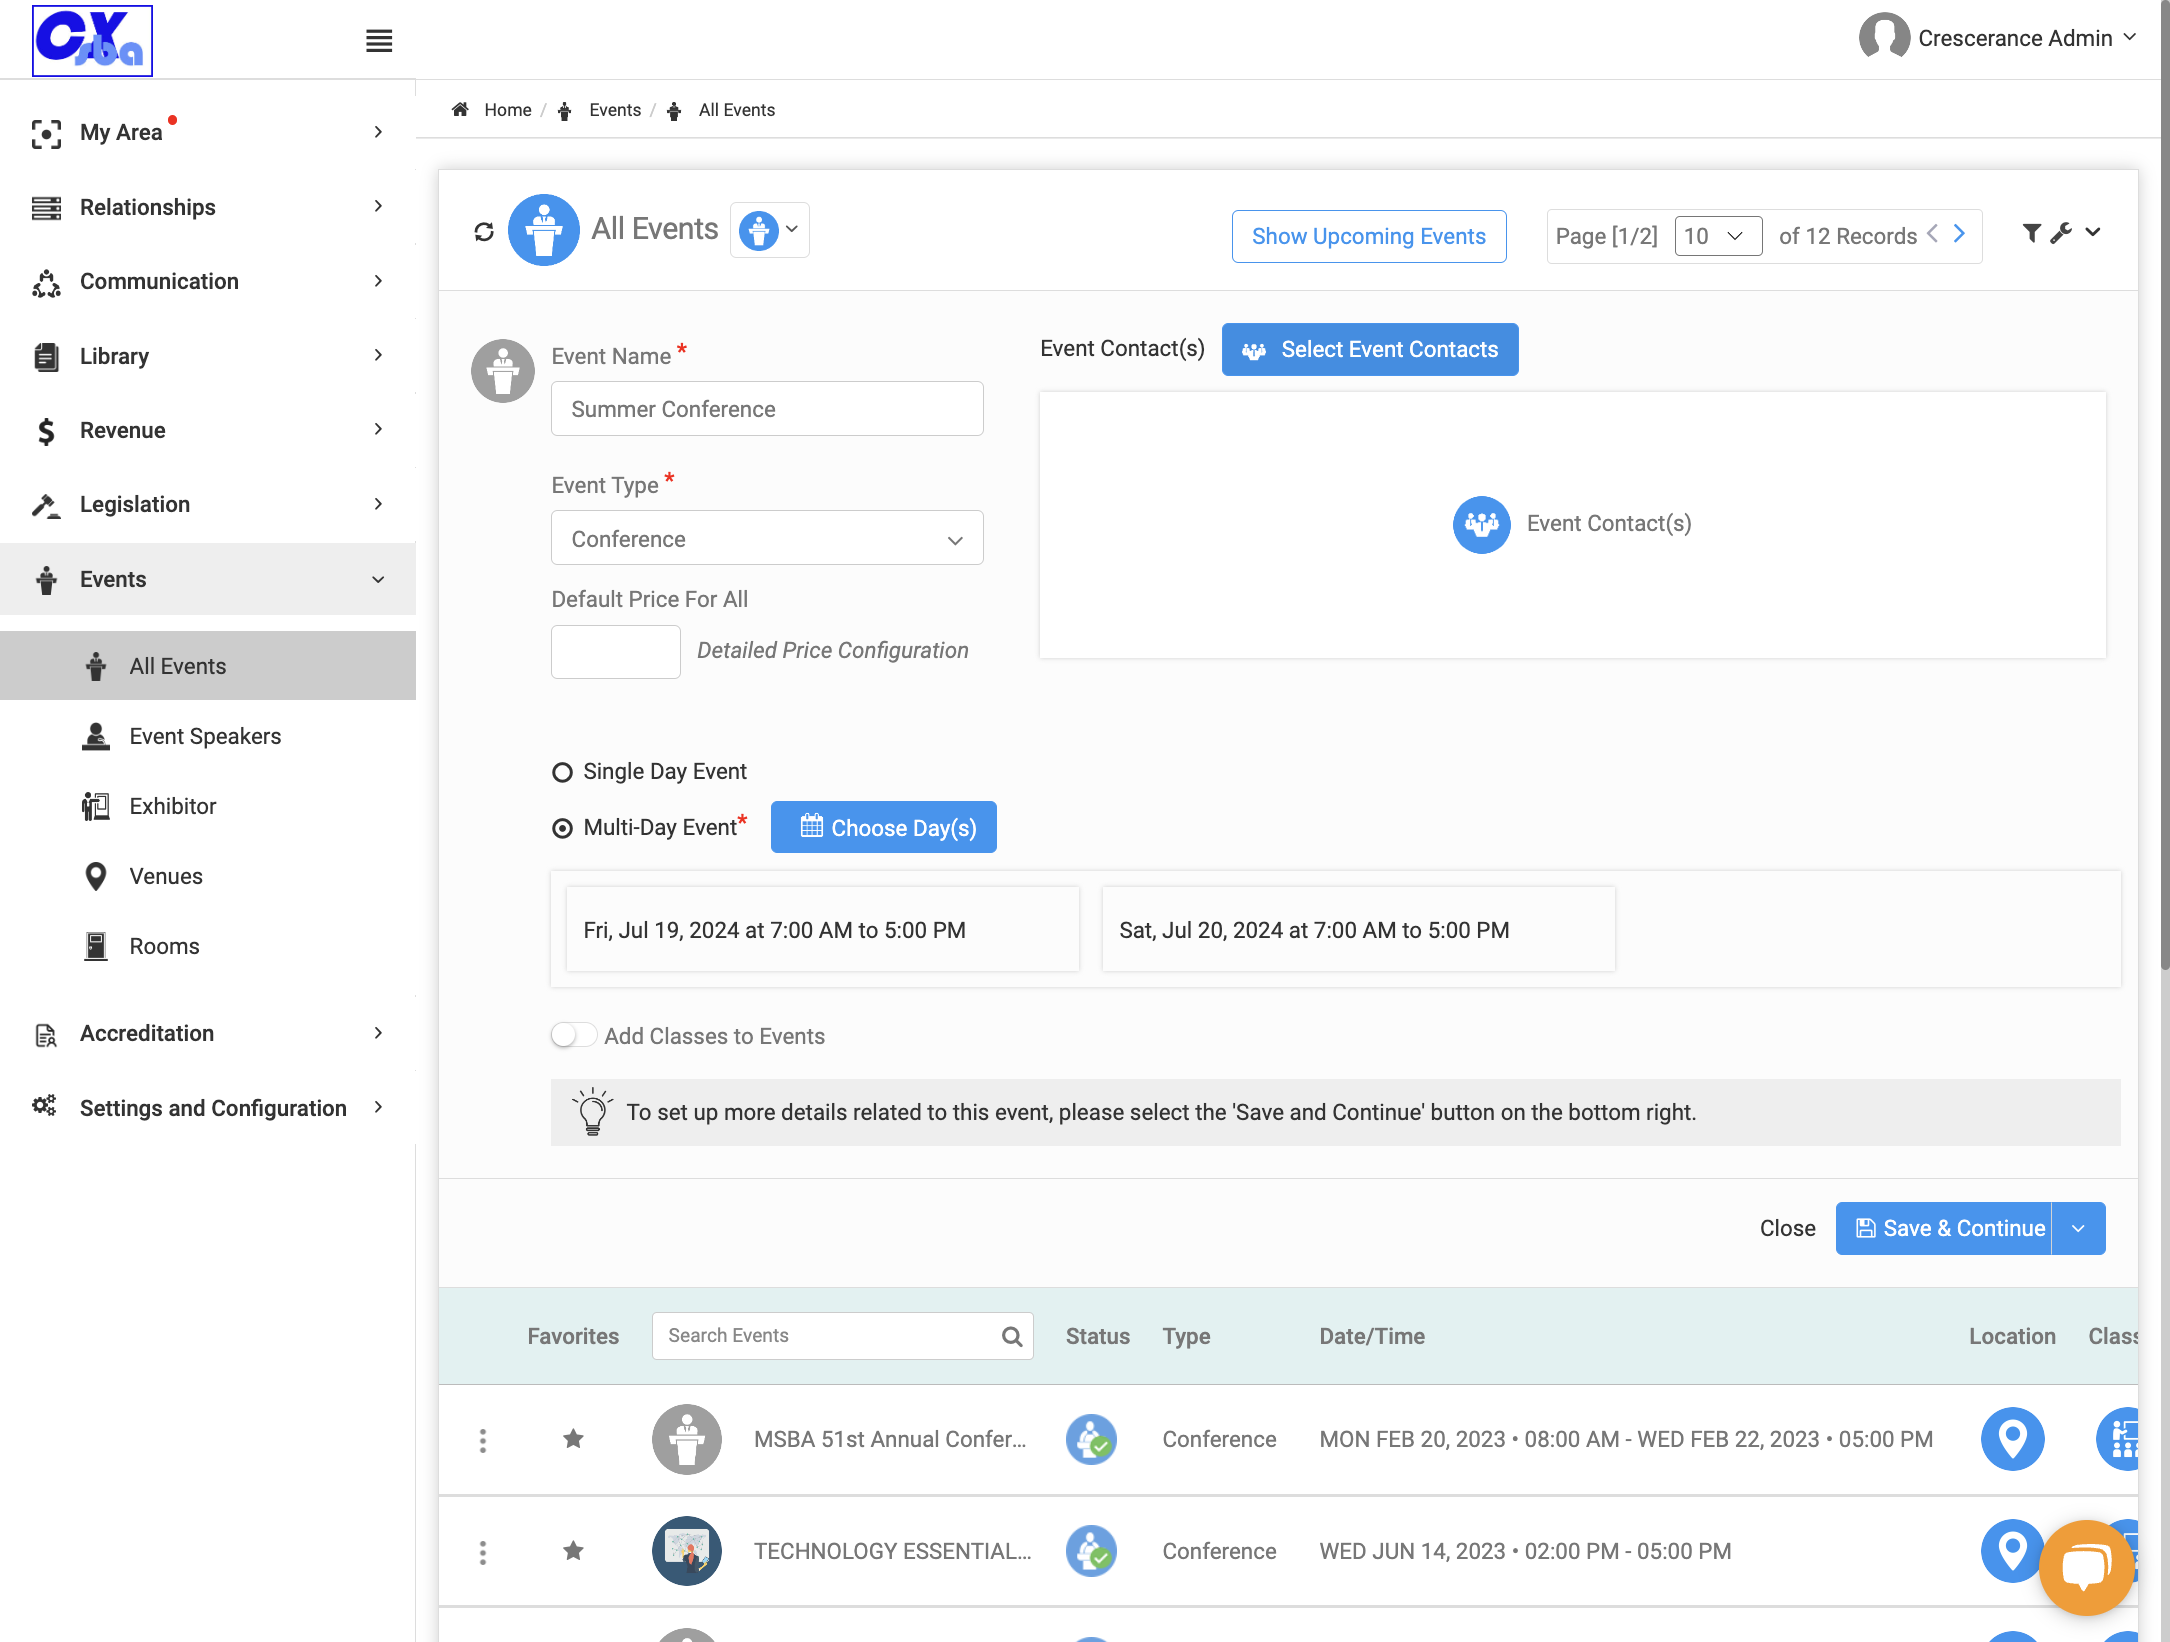
Task: Click the wrench tools icon
Action: pyautogui.click(x=2061, y=233)
